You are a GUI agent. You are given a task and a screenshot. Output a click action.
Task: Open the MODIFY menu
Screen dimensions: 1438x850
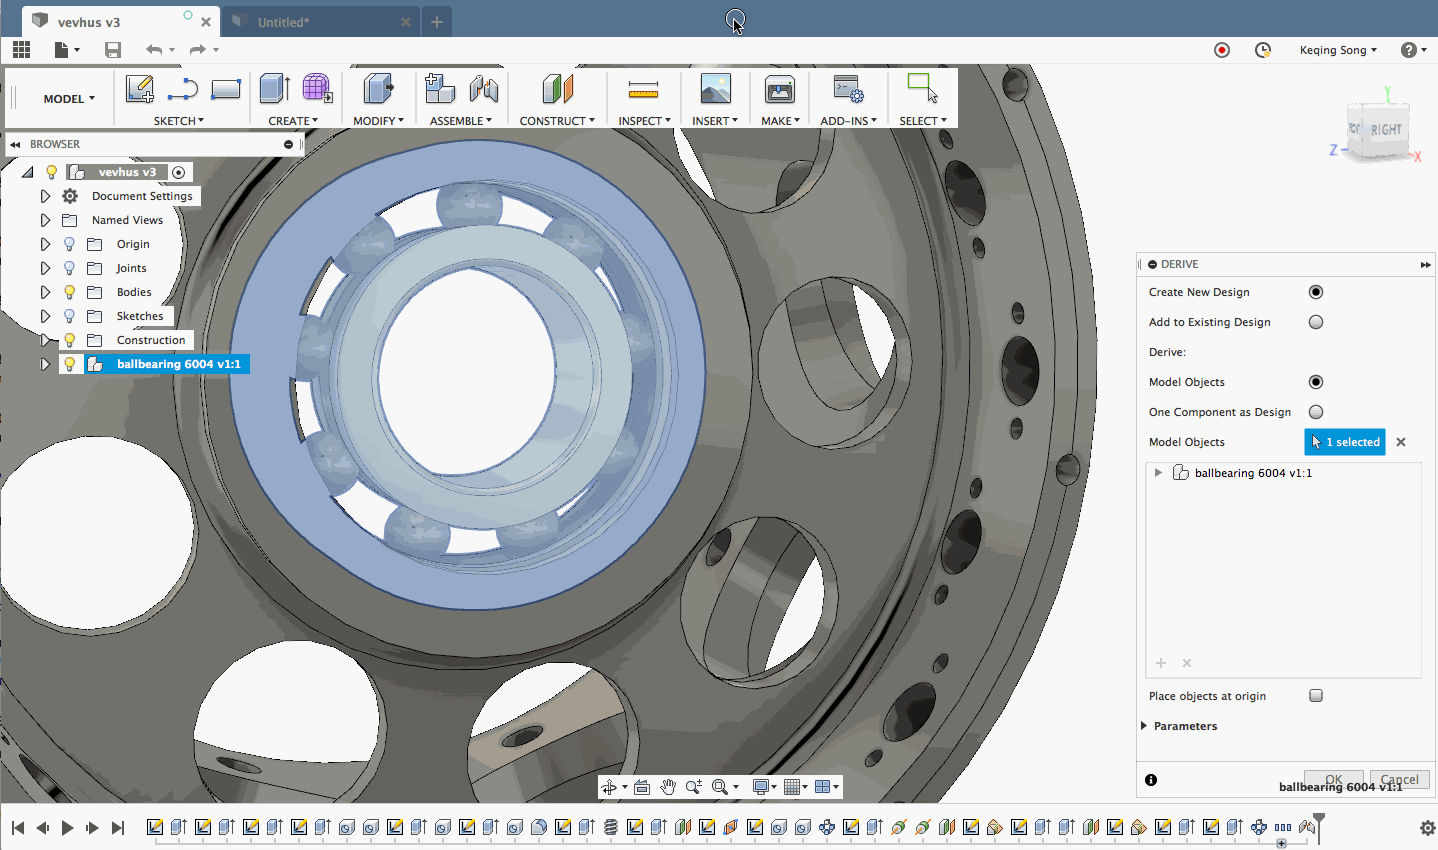[378, 121]
